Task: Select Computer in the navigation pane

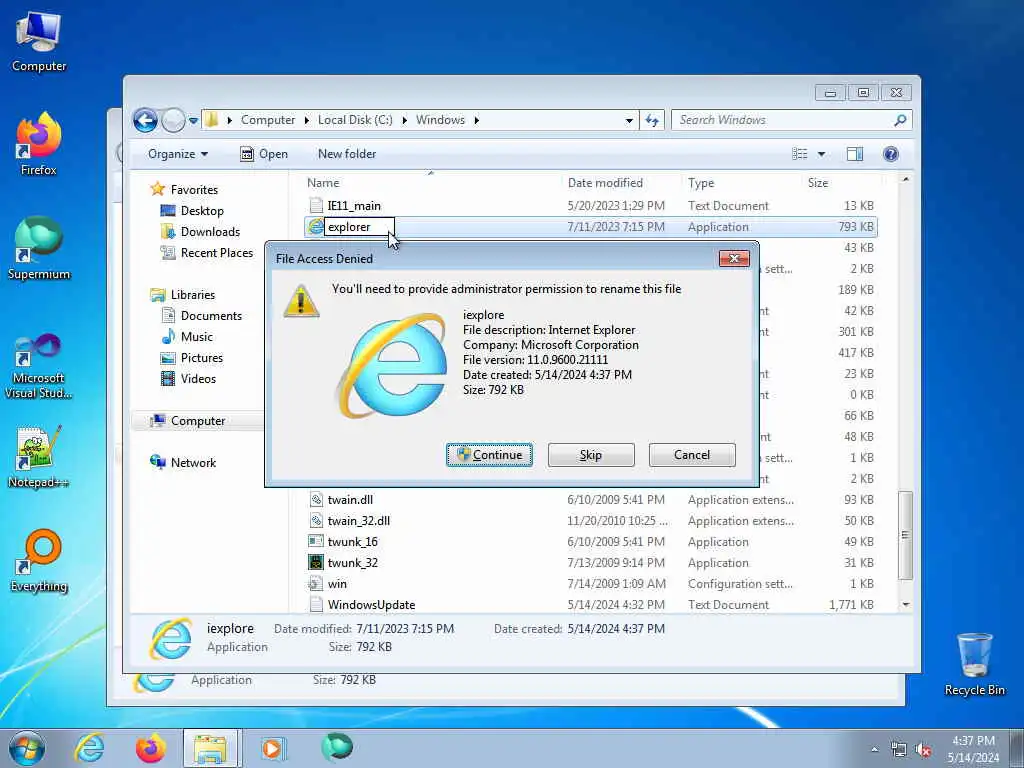Action: 198,421
